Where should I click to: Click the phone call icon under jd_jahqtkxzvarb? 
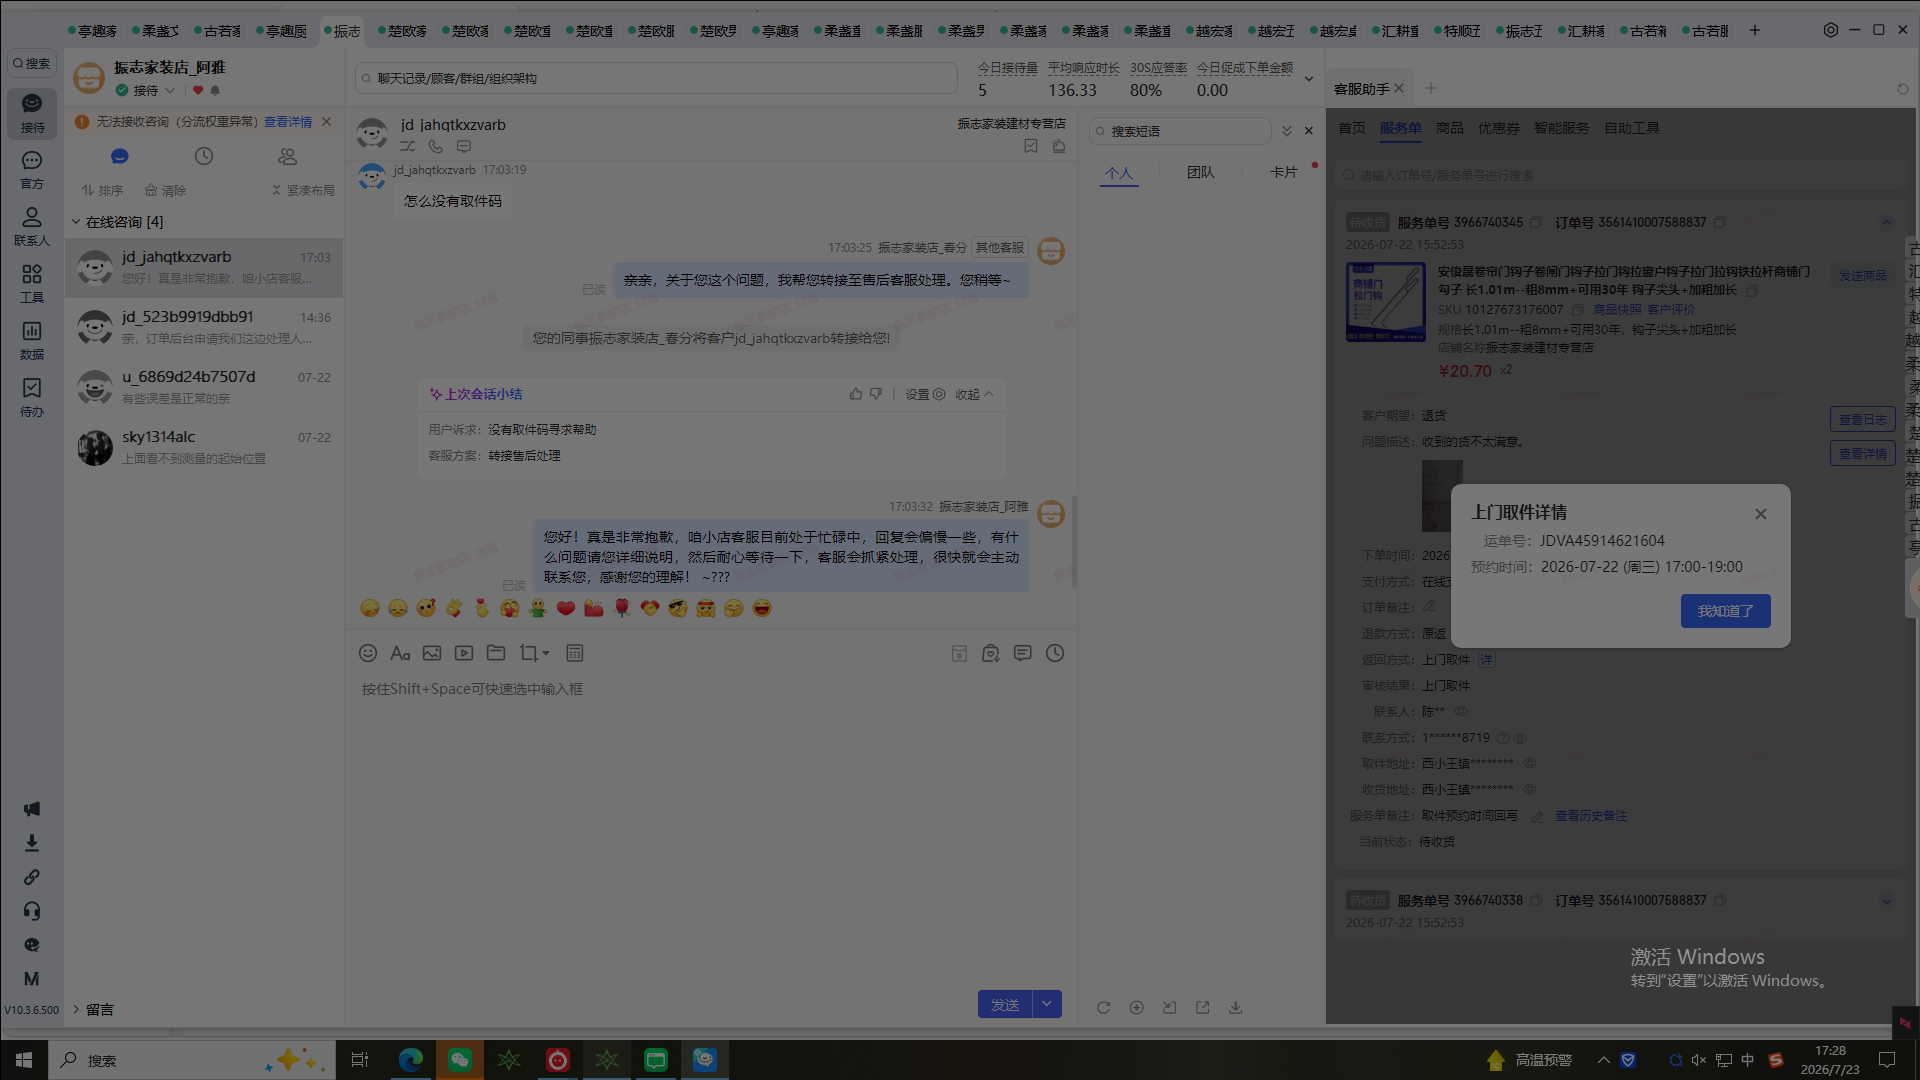(436, 147)
